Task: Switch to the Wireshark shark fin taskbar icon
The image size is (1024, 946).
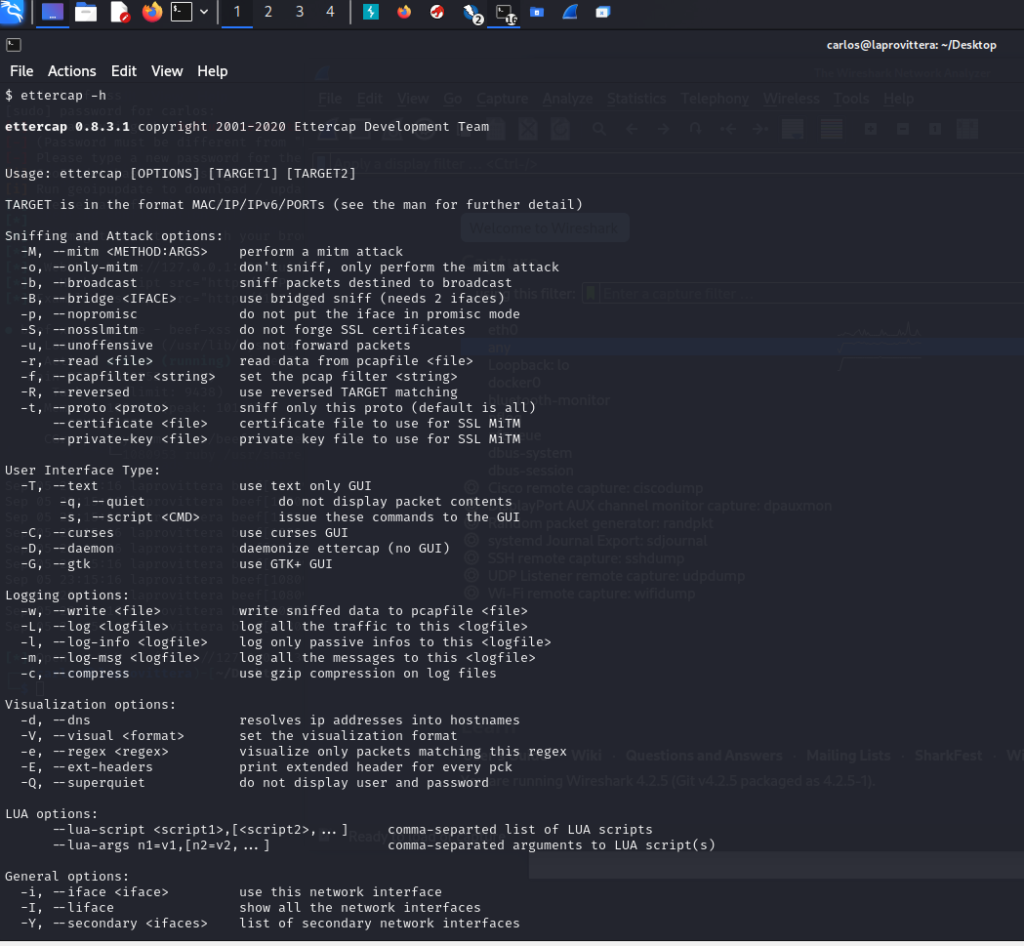Action: pos(570,12)
